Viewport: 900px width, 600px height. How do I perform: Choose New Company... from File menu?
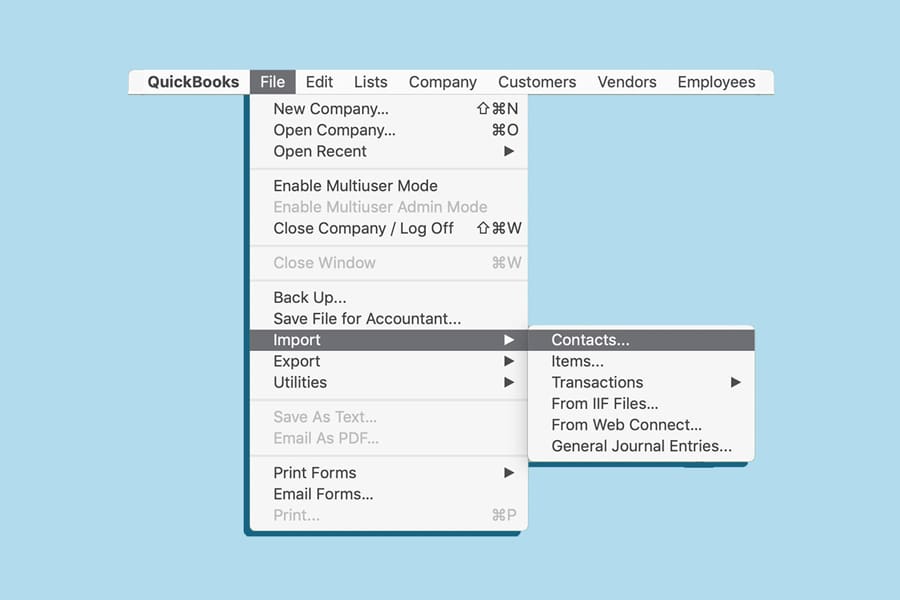(x=389, y=109)
